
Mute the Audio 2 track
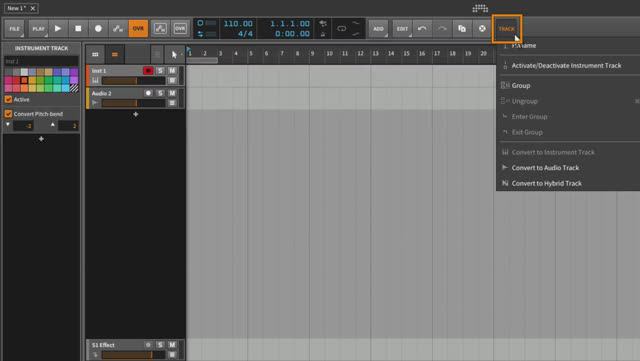coord(172,93)
